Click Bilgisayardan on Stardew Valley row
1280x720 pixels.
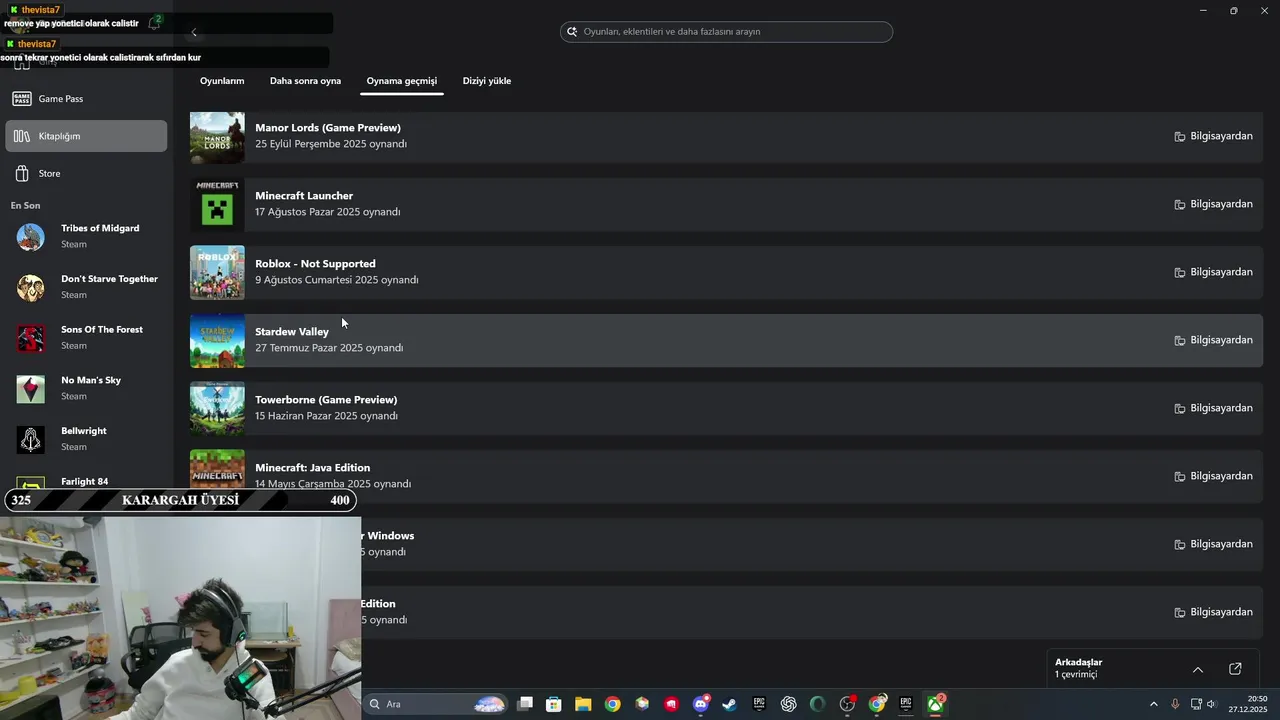(x=1213, y=340)
